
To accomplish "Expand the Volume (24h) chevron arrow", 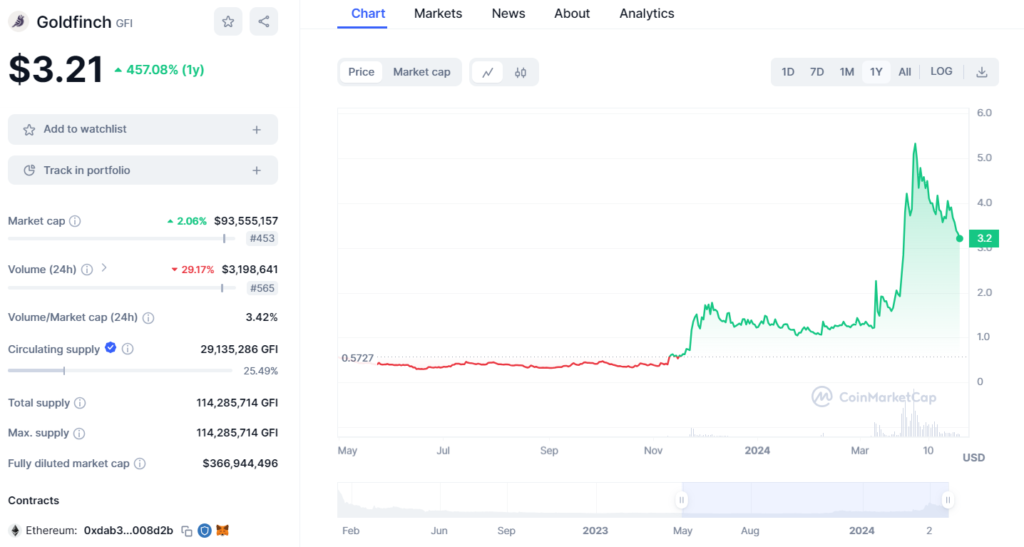I will click(104, 269).
